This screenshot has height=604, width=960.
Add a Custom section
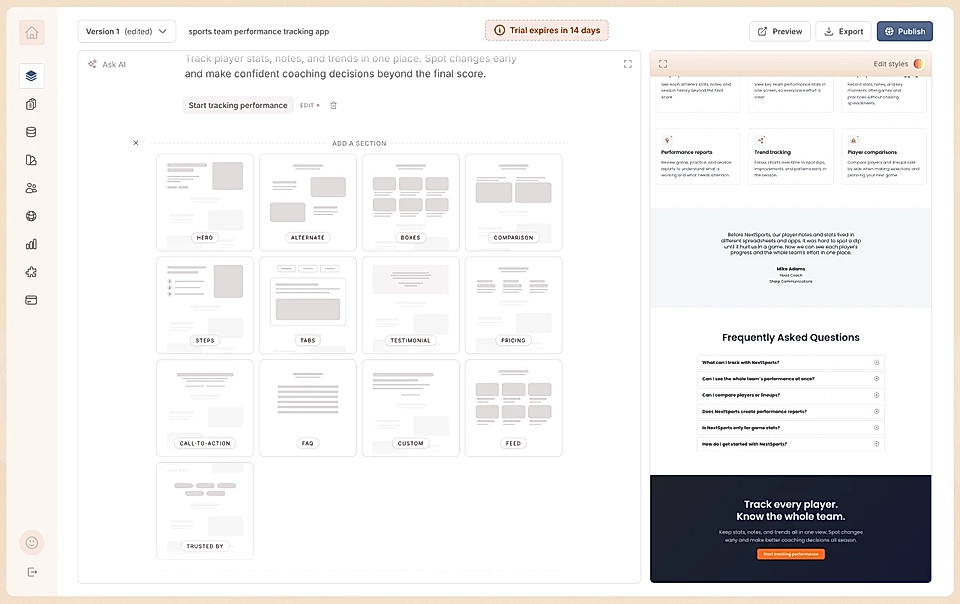(411, 408)
